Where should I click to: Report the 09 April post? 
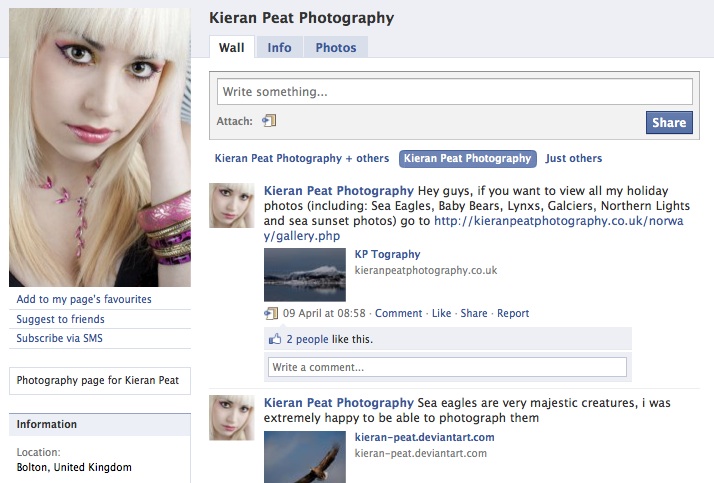point(513,313)
